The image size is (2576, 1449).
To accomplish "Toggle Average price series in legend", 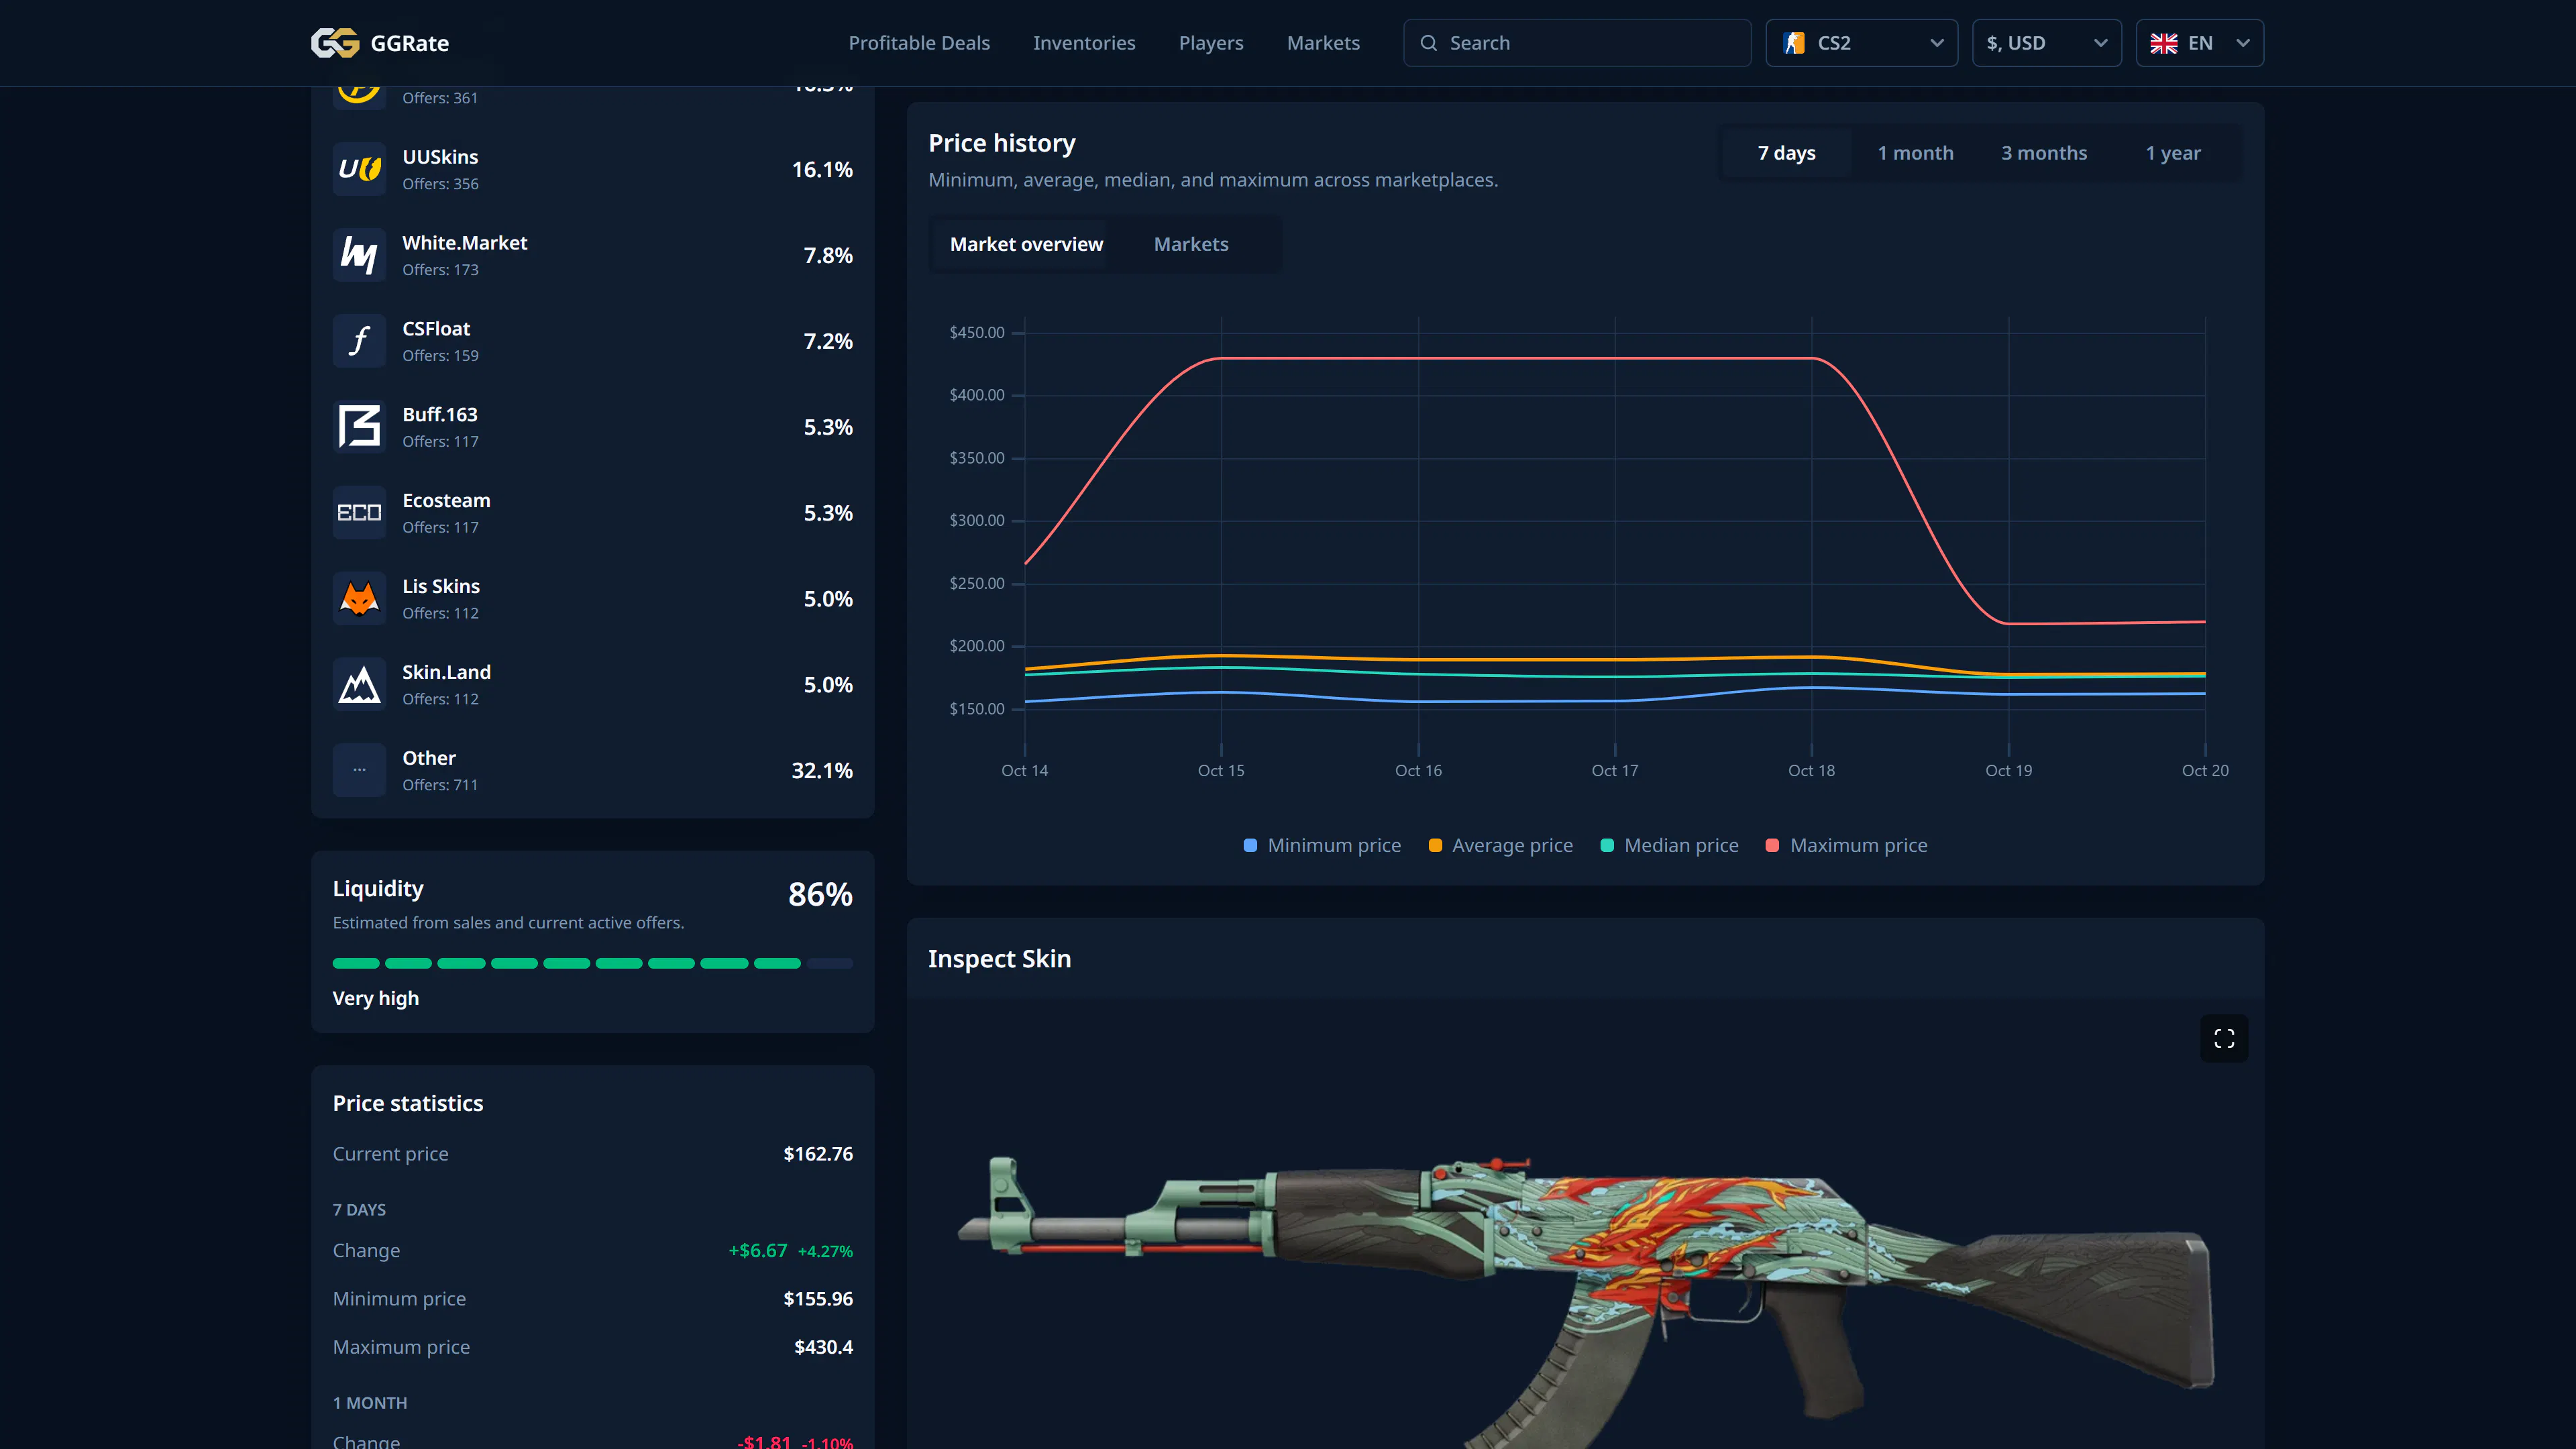I will pyautogui.click(x=1500, y=846).
